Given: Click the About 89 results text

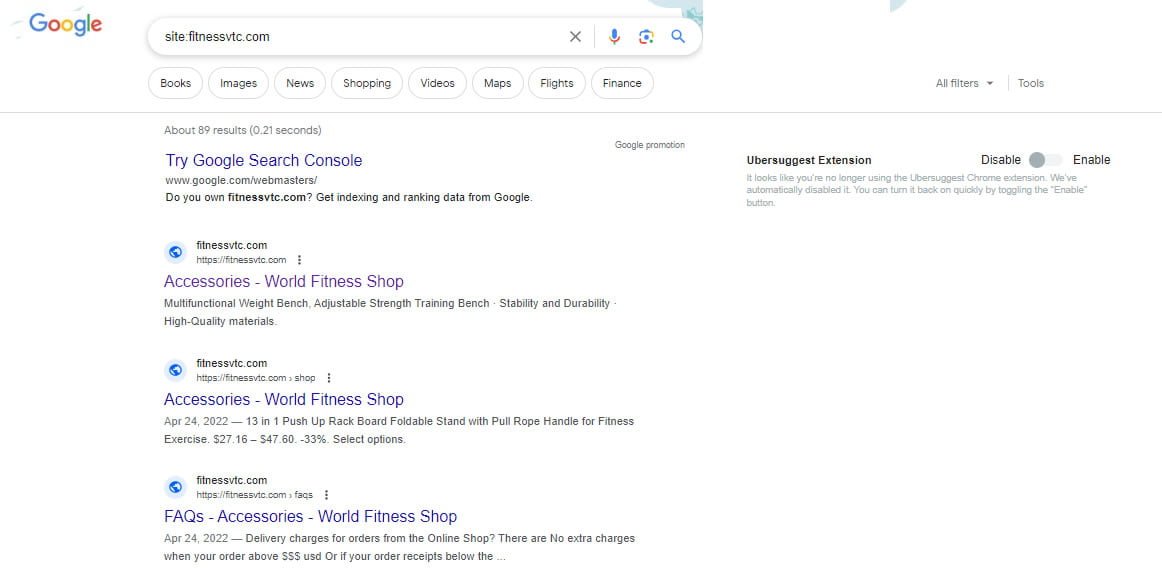Looking at the screenshot, I should (243, 130).
